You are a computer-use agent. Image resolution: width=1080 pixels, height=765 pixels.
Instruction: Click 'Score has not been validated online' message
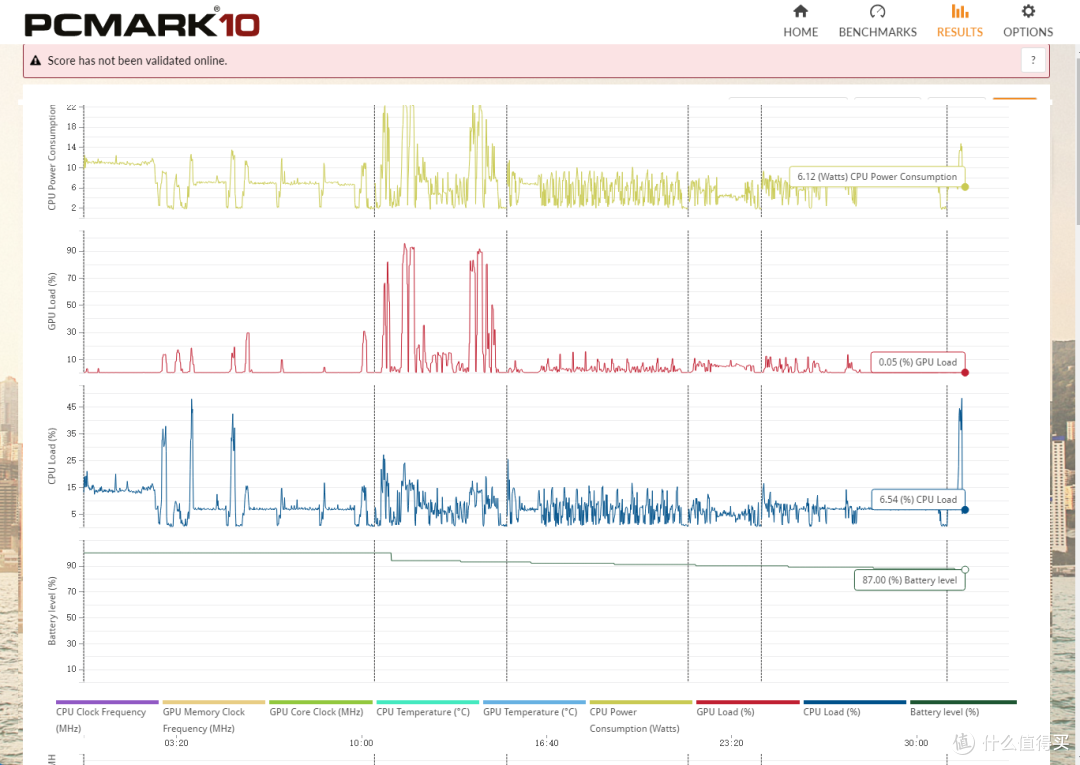click(137, 61)
